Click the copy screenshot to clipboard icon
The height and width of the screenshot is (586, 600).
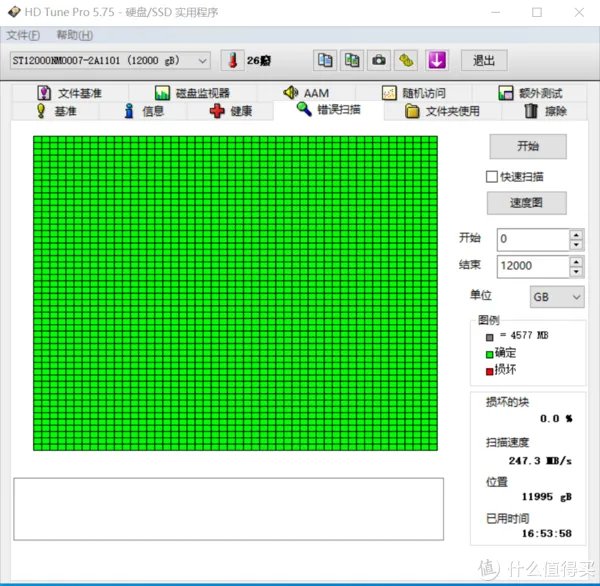click(352, 60)
